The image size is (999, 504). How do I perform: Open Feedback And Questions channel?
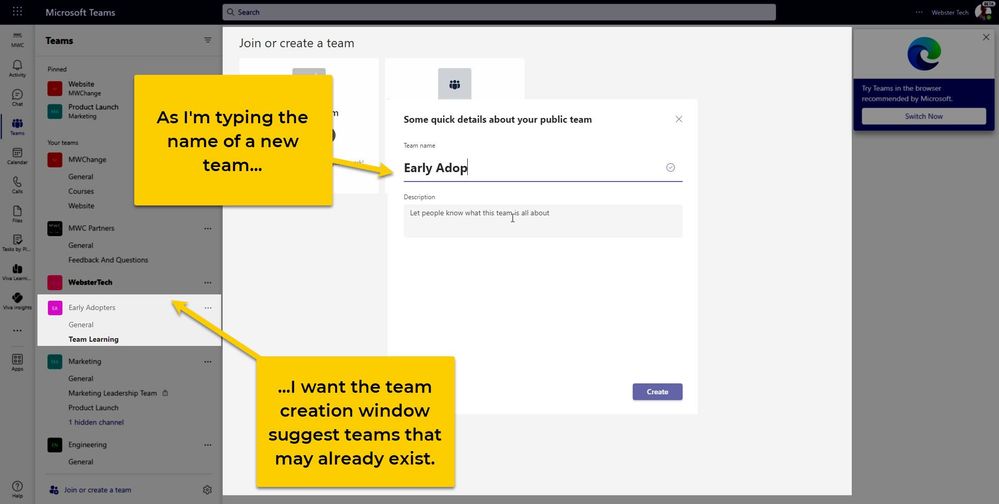[108, 260]
